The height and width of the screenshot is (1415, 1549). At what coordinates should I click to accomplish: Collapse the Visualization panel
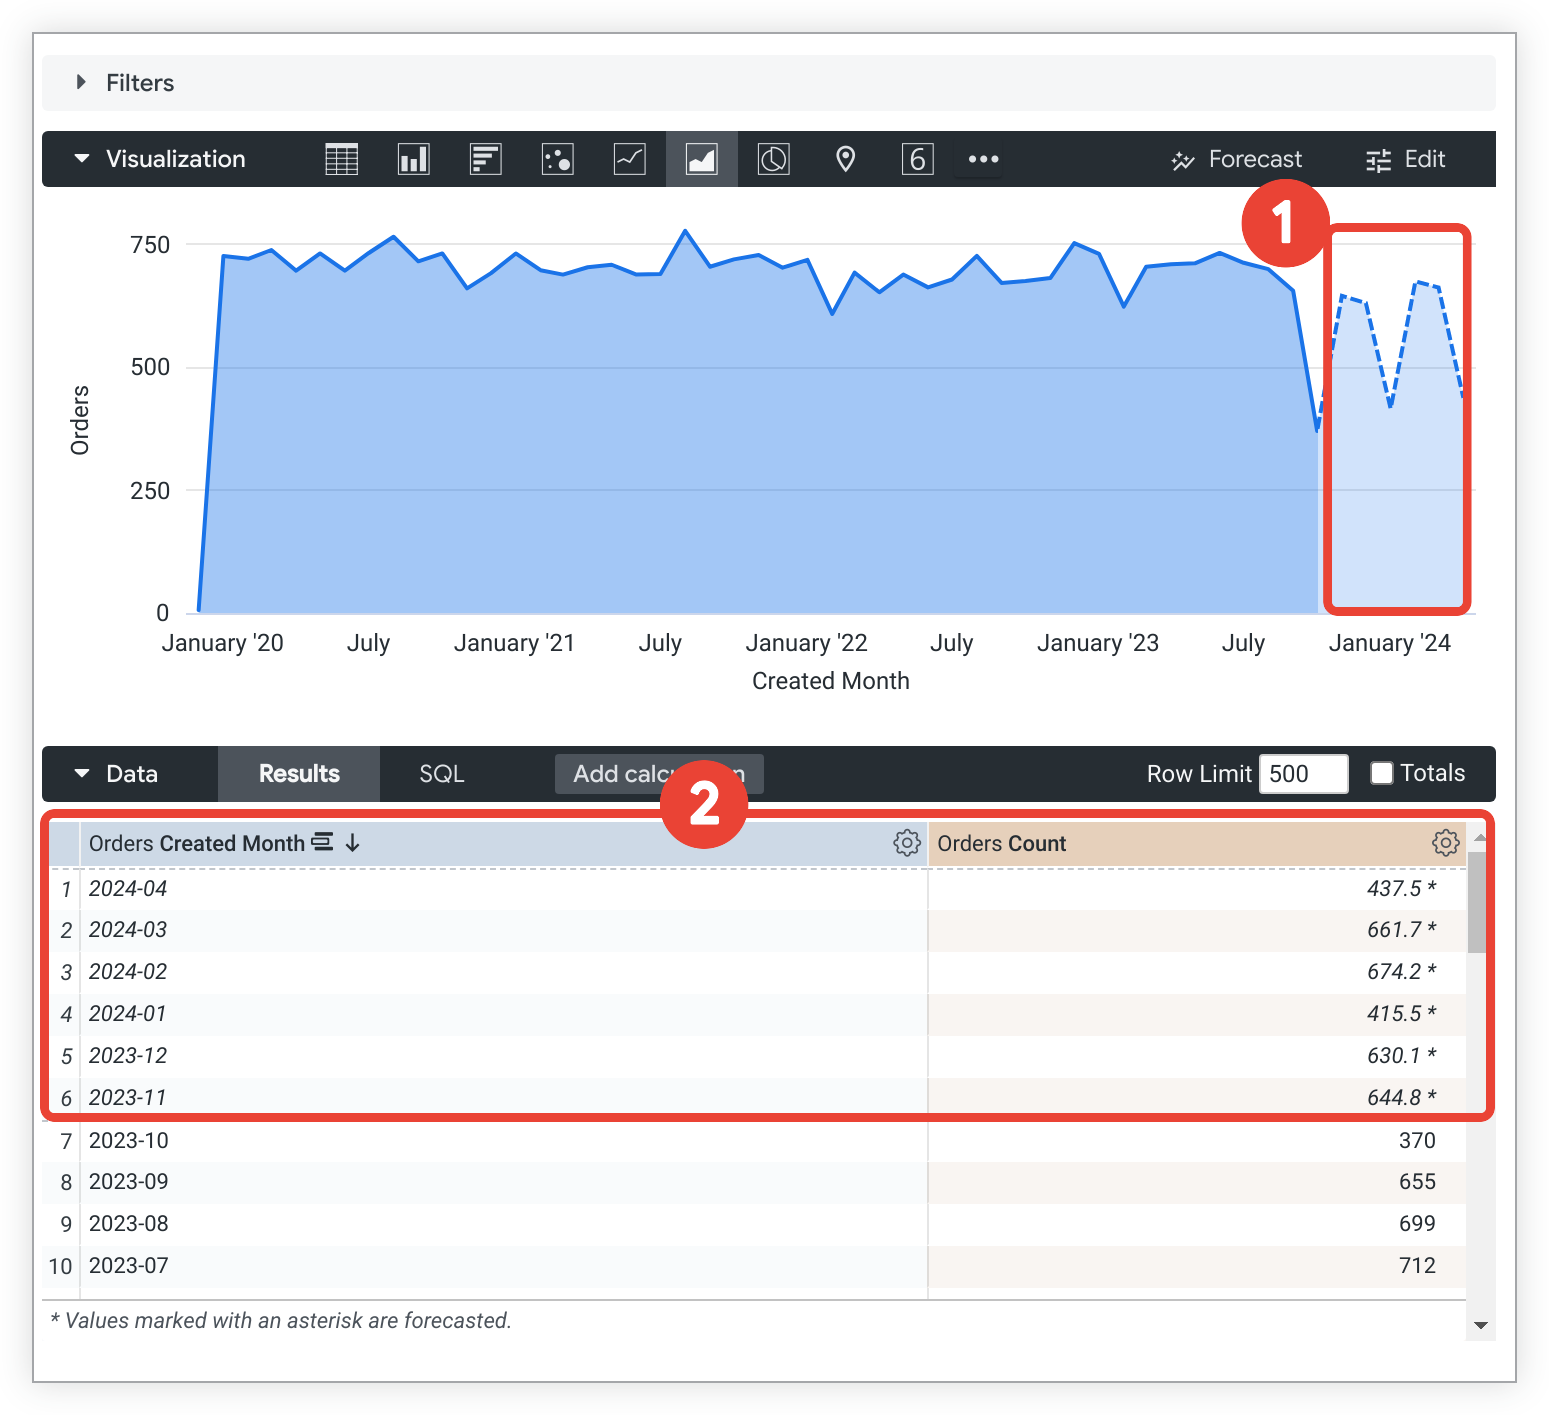point(82,159)
